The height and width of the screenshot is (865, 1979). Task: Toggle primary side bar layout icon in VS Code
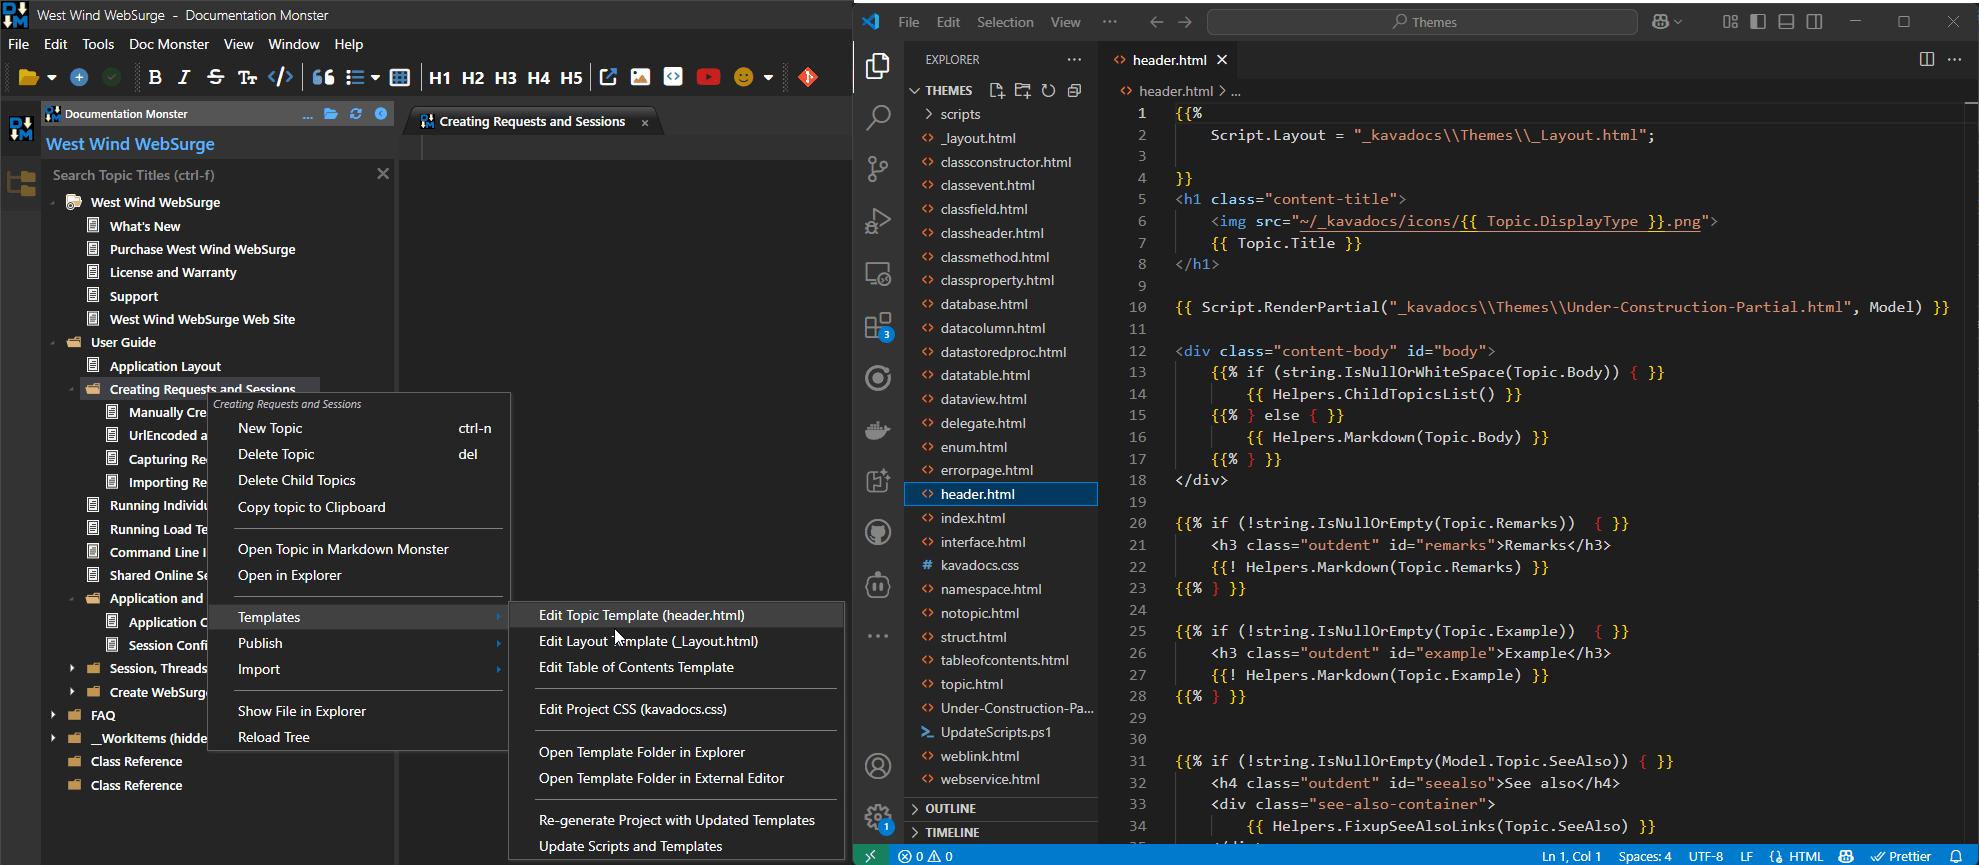tap(1758, 22)
